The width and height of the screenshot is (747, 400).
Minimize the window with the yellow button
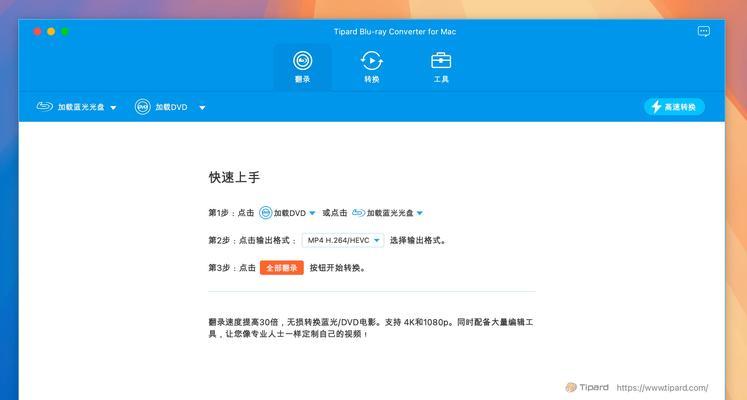(51, 31)
